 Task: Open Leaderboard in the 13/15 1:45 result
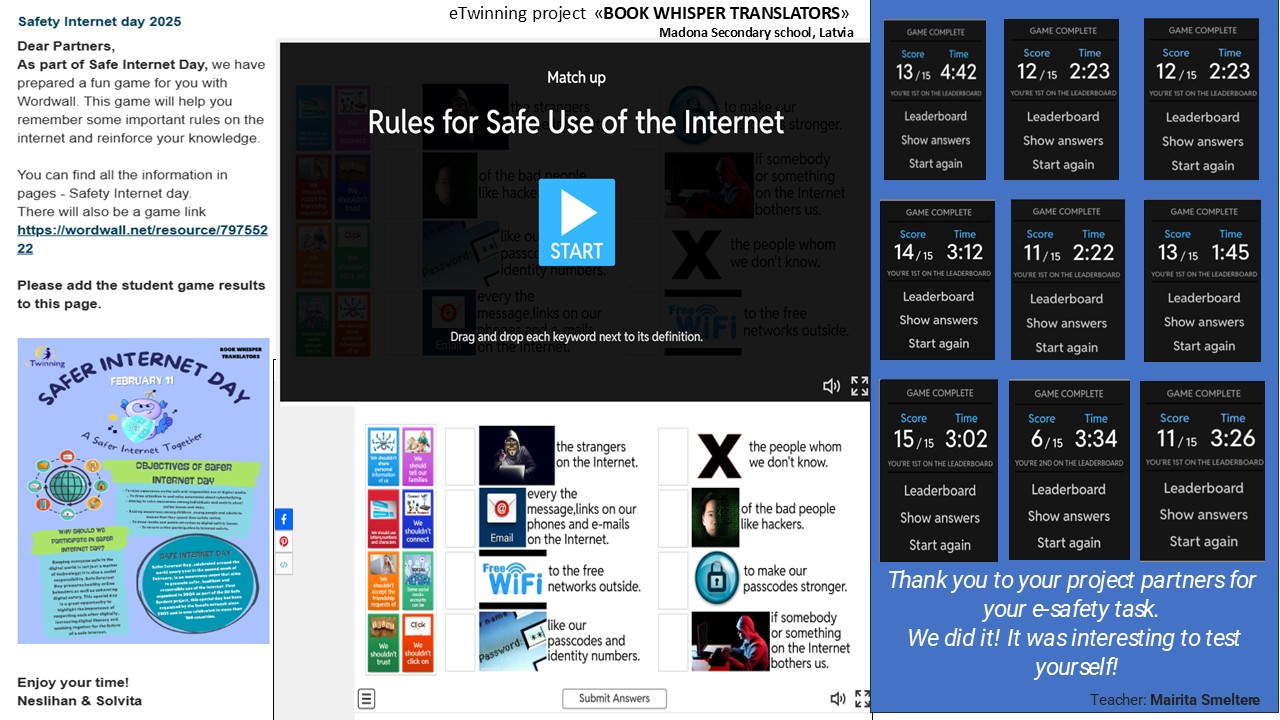click(x=1203, y=298)
